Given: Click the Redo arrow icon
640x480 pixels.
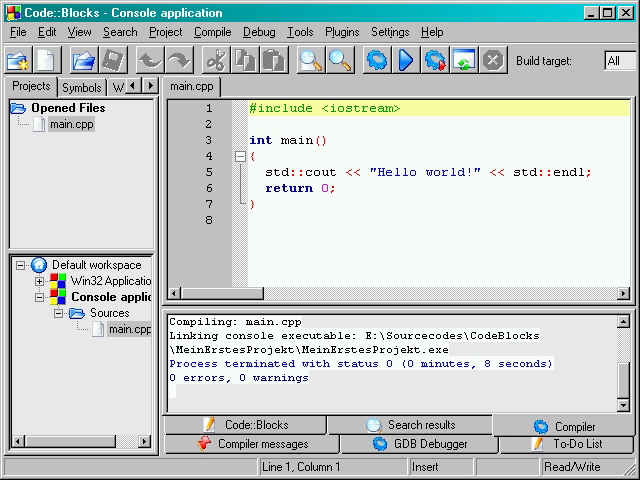Looking at the screenshot, I should [x=179, y=61].
